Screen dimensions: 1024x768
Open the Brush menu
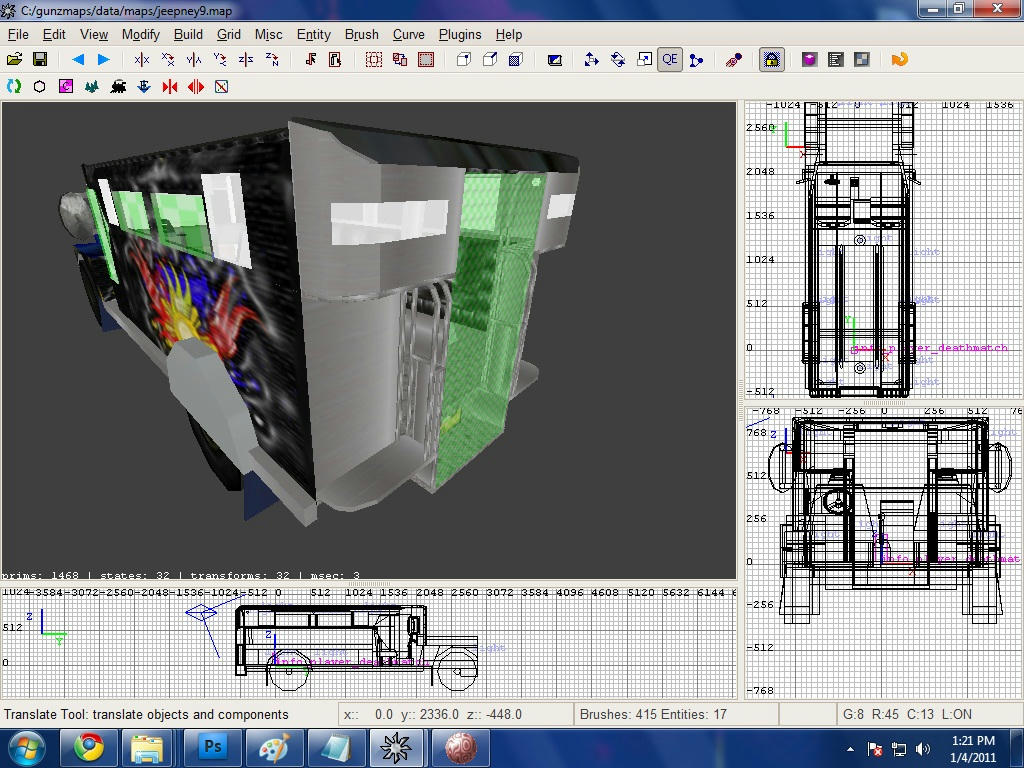coord(361,34)
